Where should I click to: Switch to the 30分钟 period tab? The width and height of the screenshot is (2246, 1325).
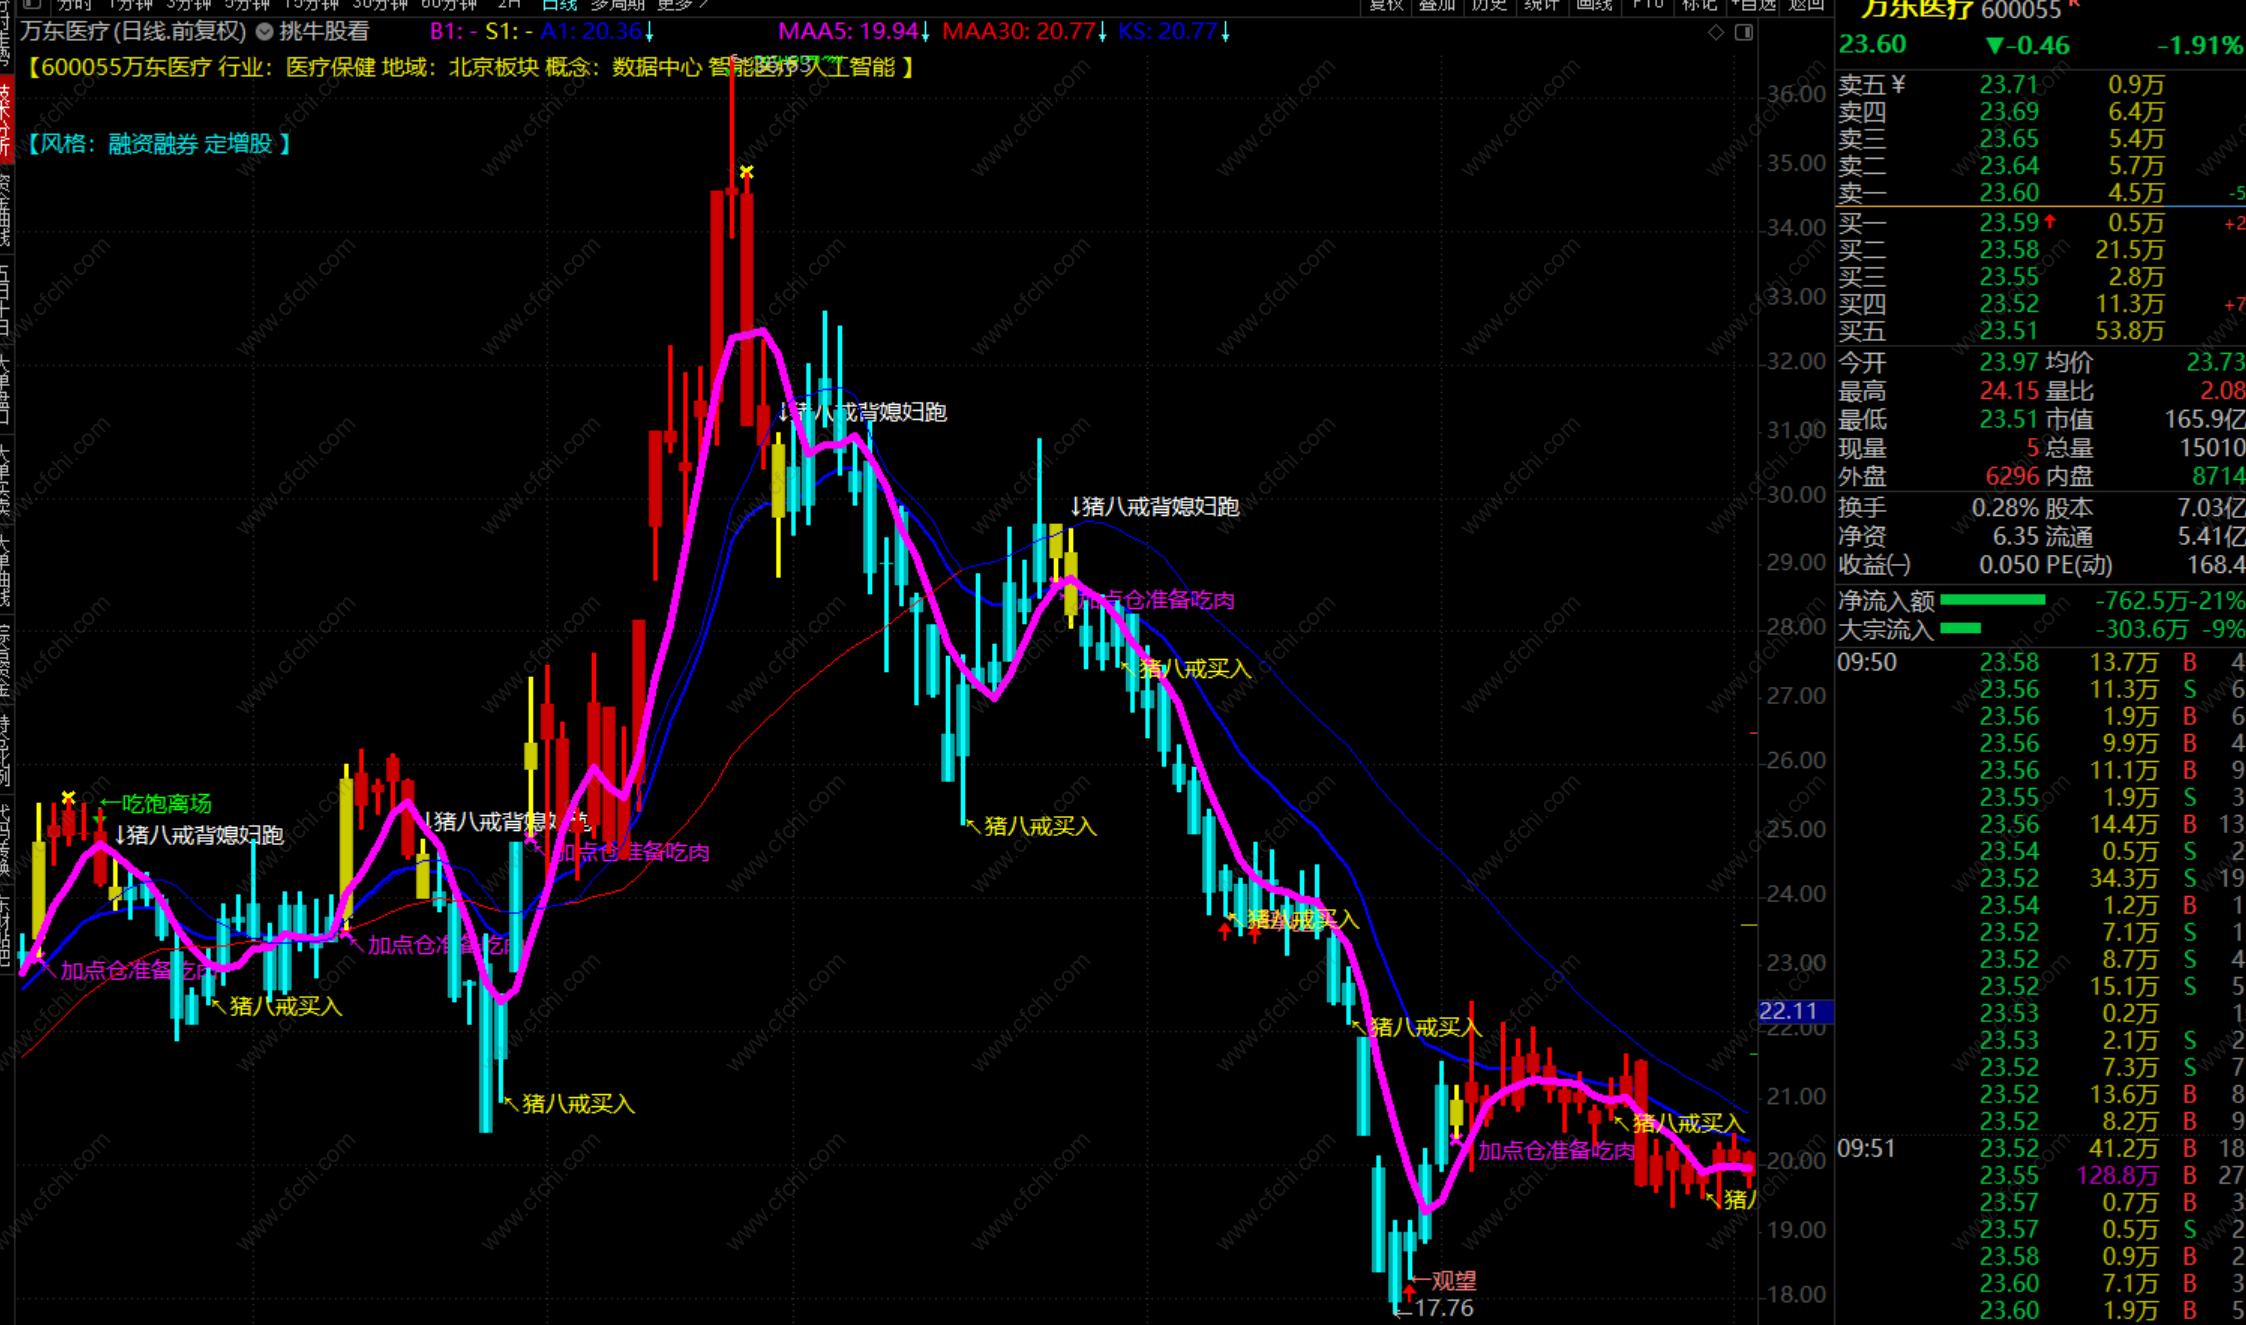point(379,4)
